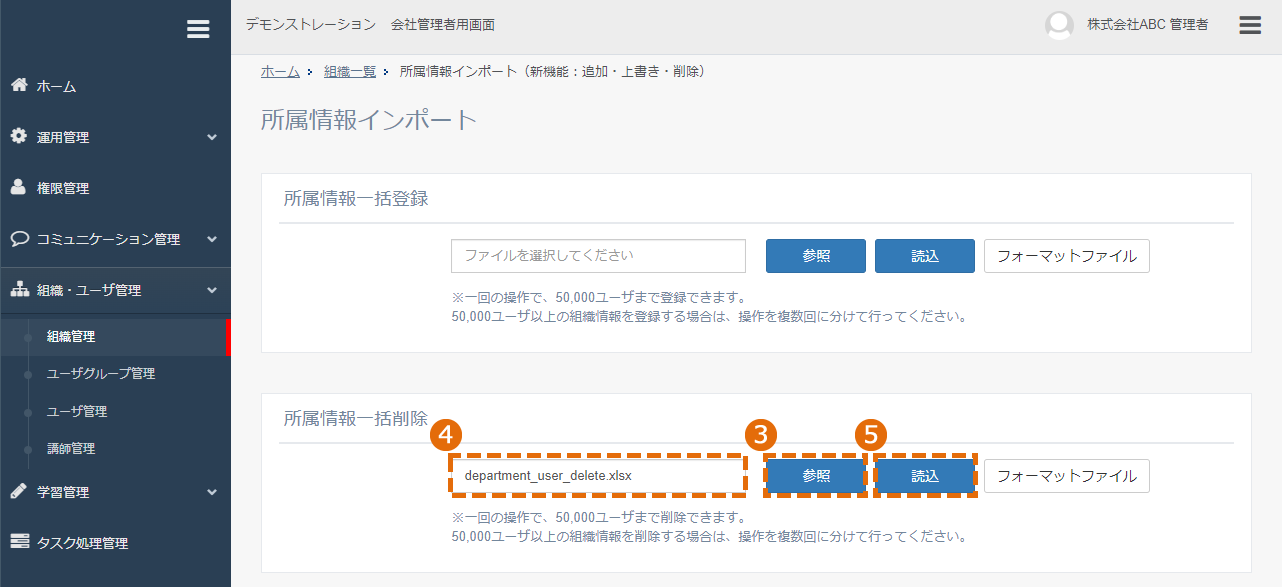Viewport: 1282px width, 587px height.
Task: Click the ホーム breadcrumb link
Action: click(280, 71)
